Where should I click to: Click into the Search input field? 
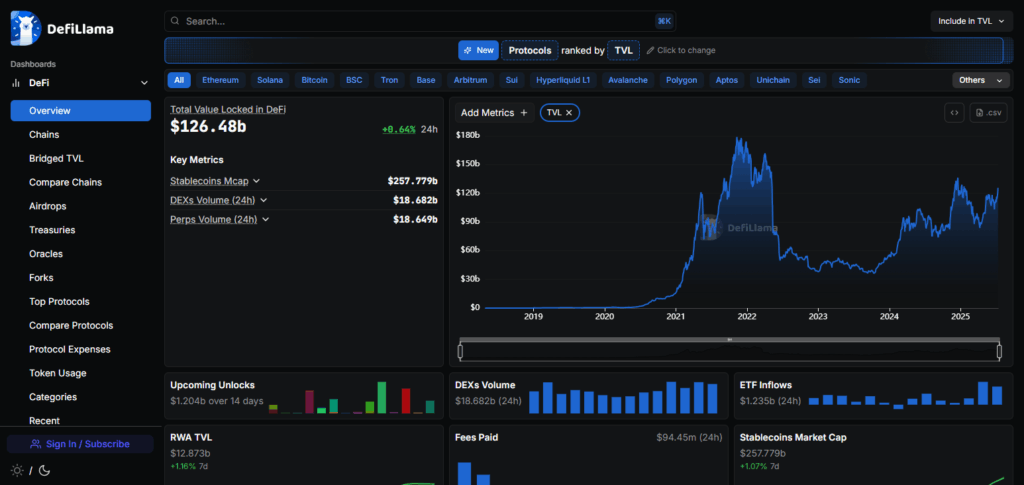400,21
